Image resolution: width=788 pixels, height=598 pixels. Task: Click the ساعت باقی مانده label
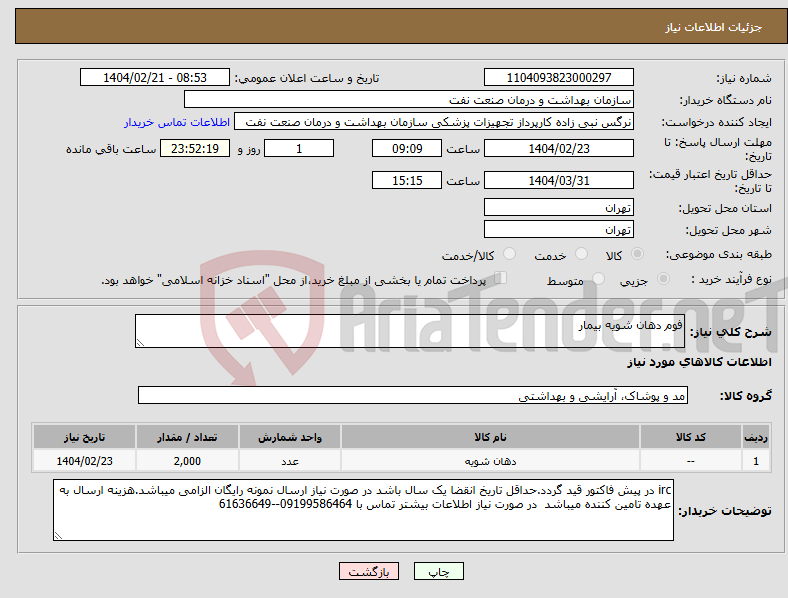(111, 149)
